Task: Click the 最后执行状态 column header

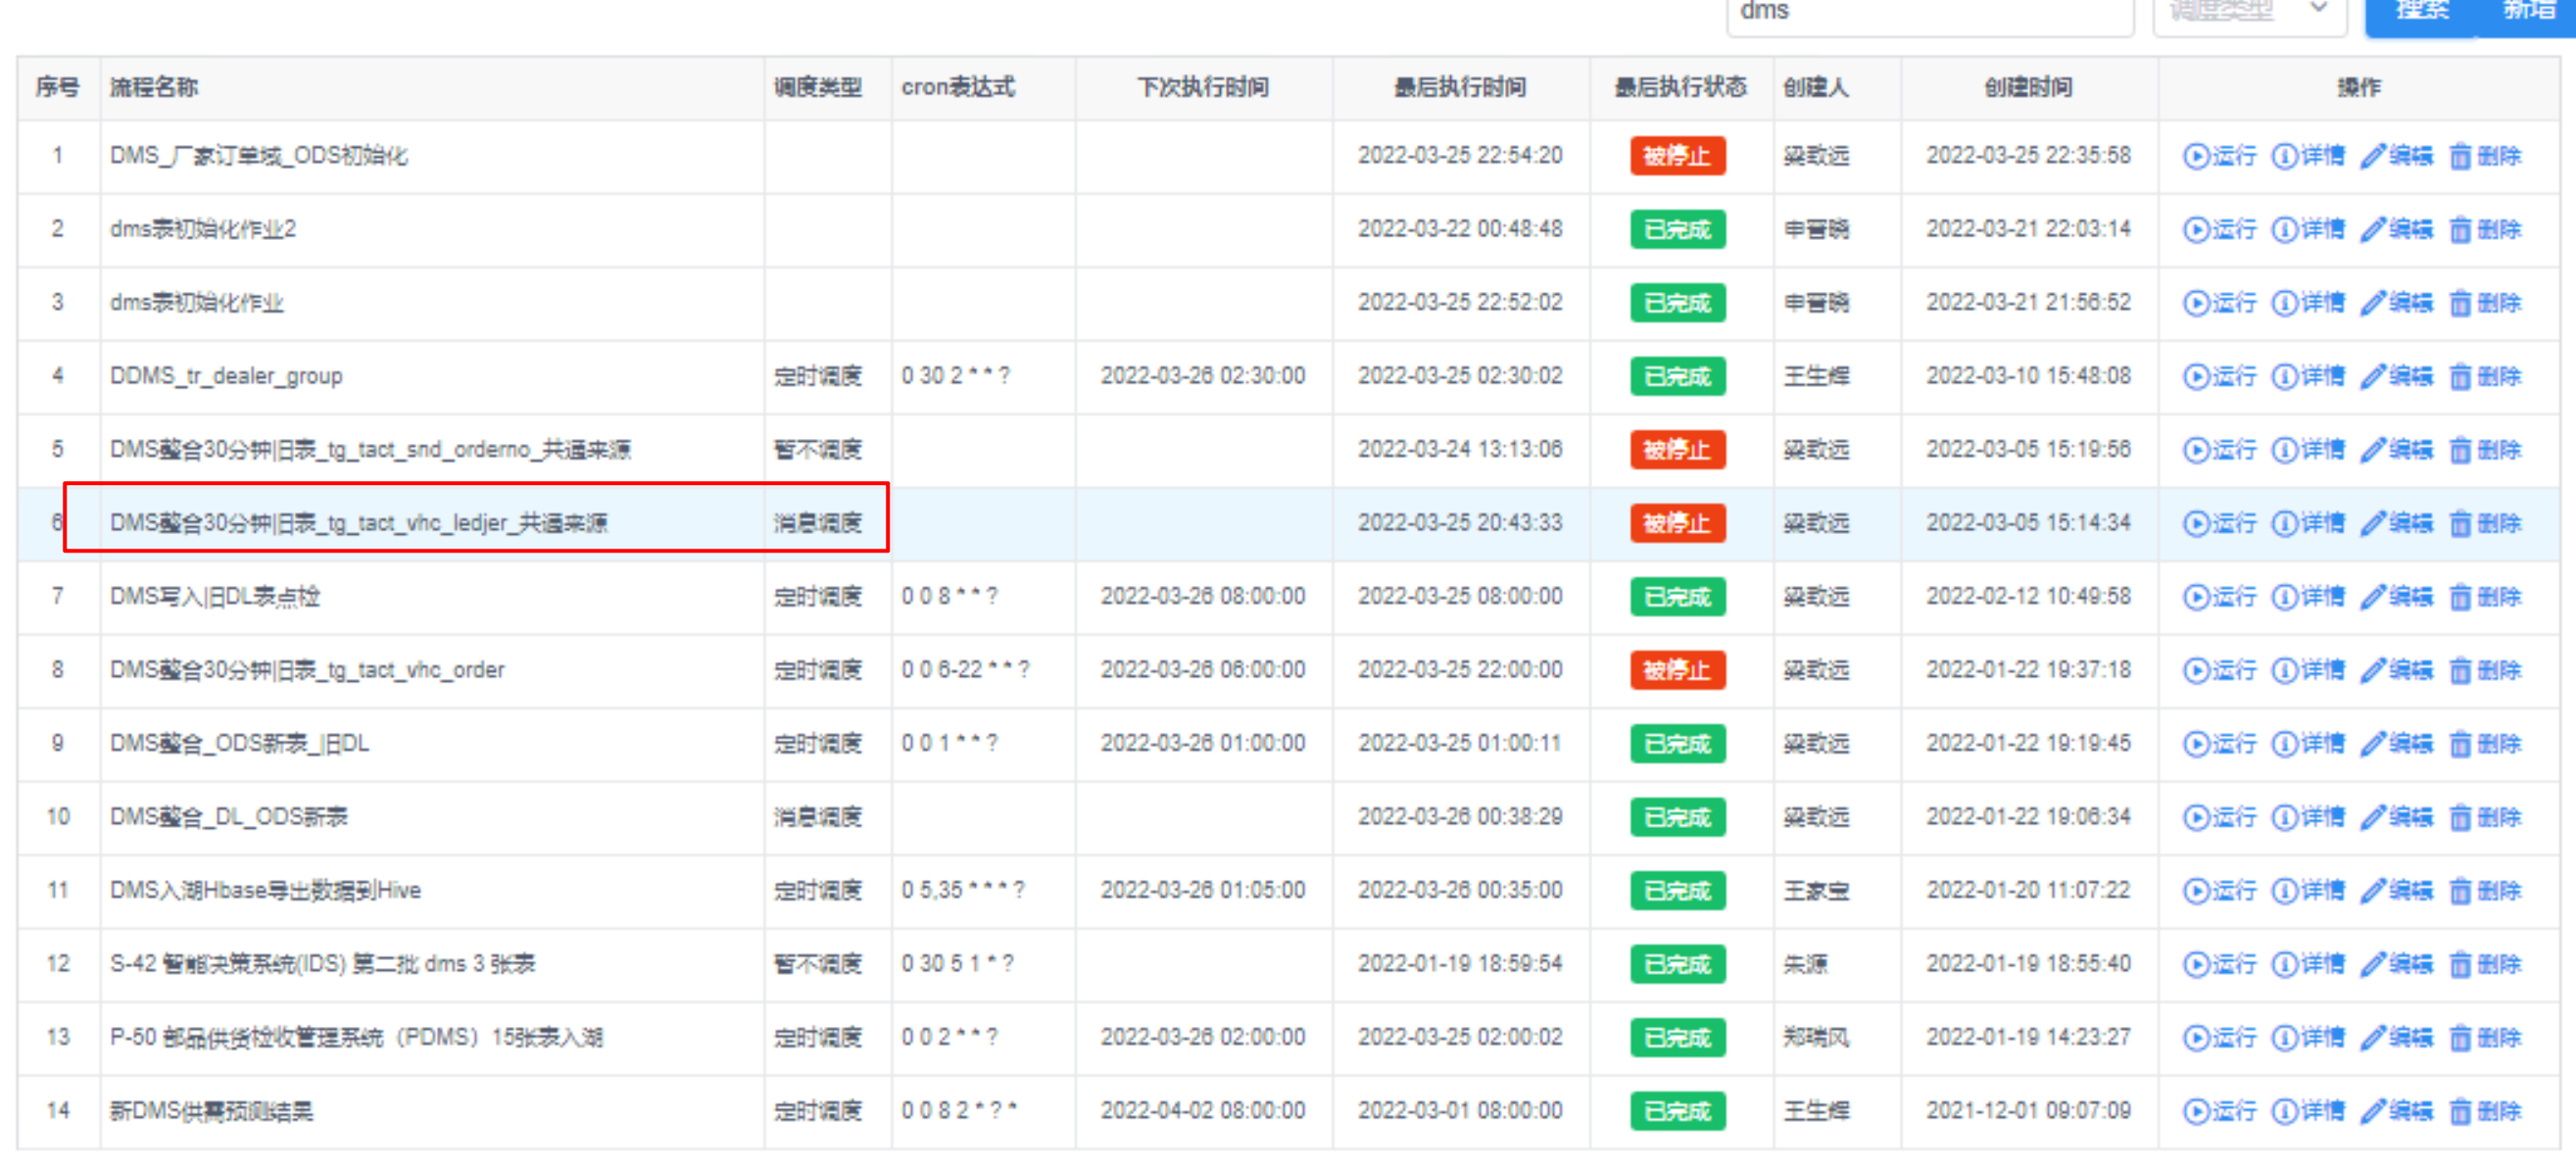Action: tap(1680, 88)
